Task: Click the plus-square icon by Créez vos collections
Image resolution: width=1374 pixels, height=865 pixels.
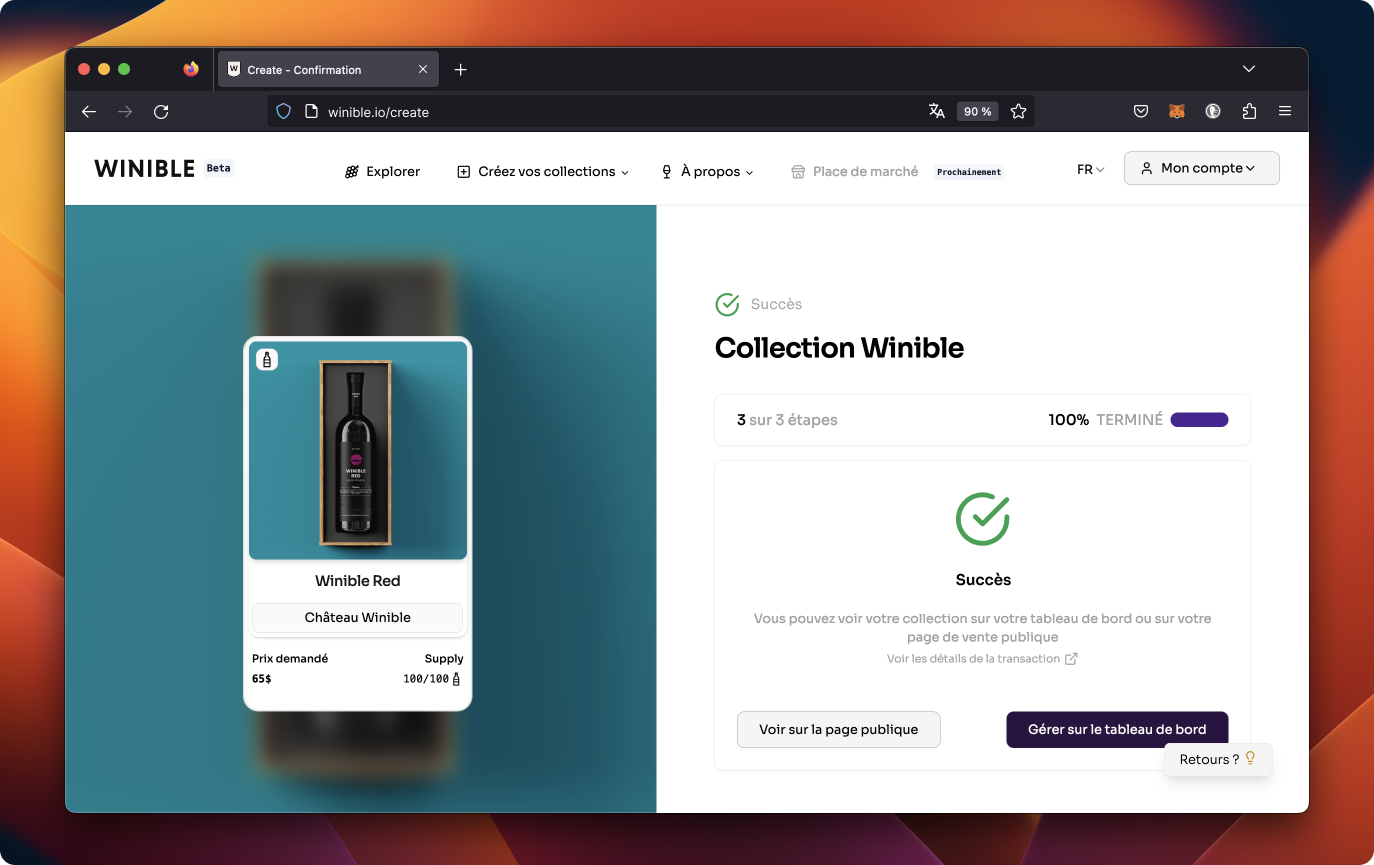Action: pos(464,172)
